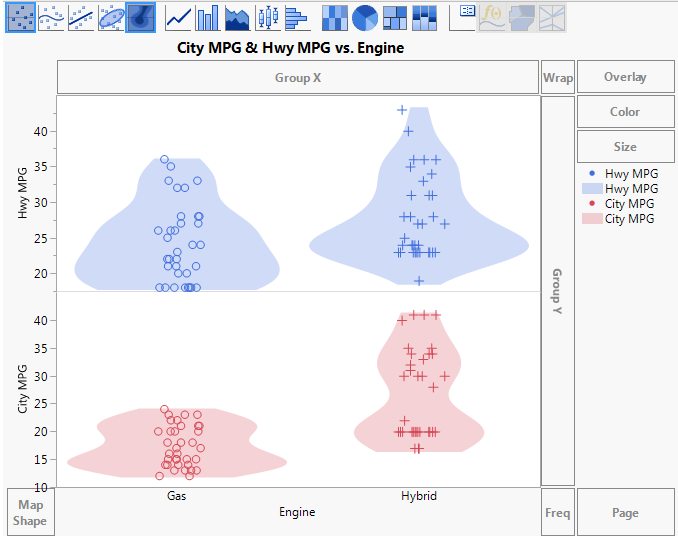678x536 pixels.
Task: Click the City MPG pink area legend swatch
Action: coord(592,218)
